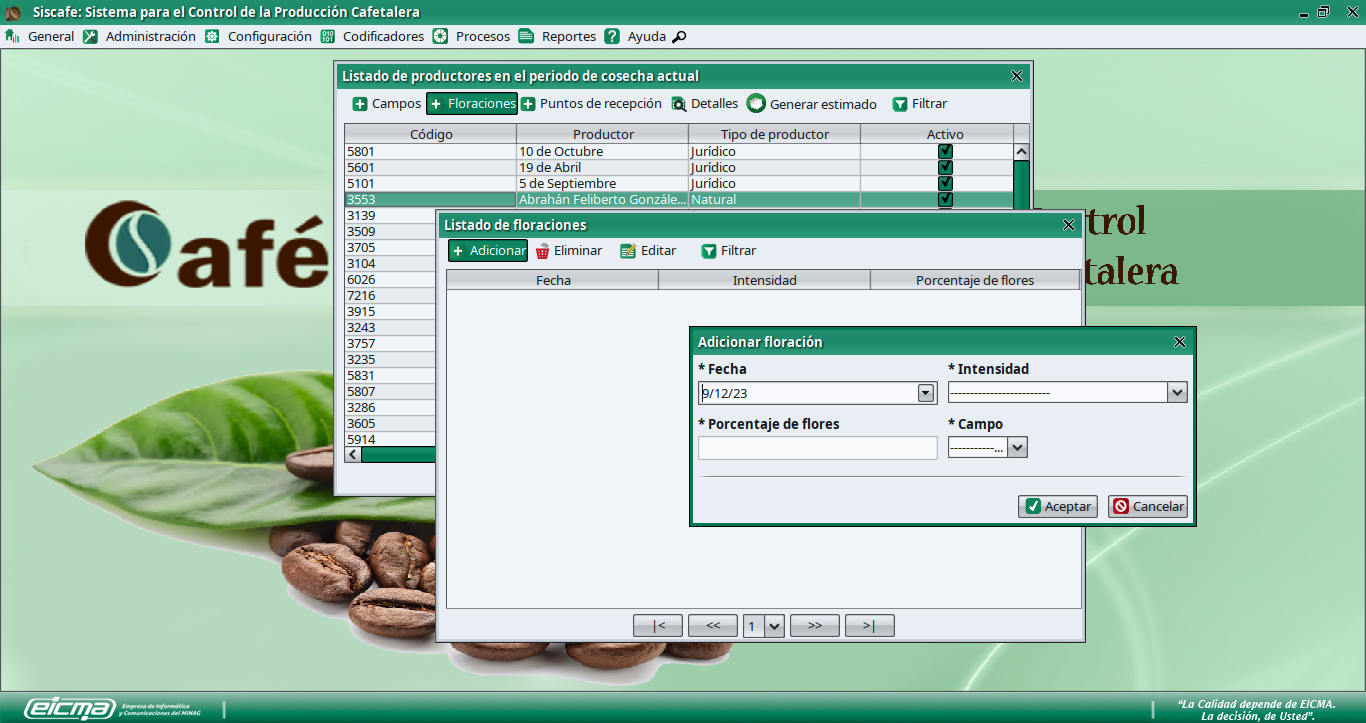This screenshot has width=1366, height=723.
Task: Open Puntos de recepción toolbar item
Action: pyautogui.click(x=590, y=104)
